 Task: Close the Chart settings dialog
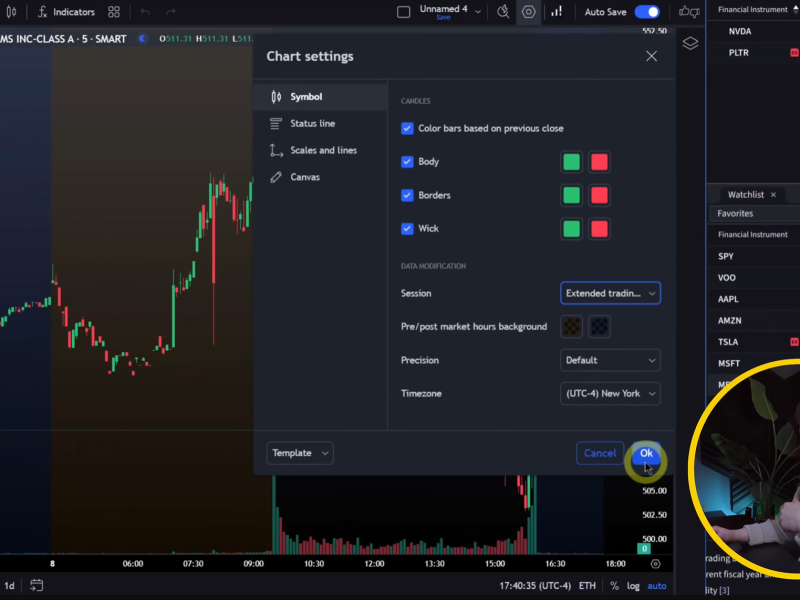point(651,57)
